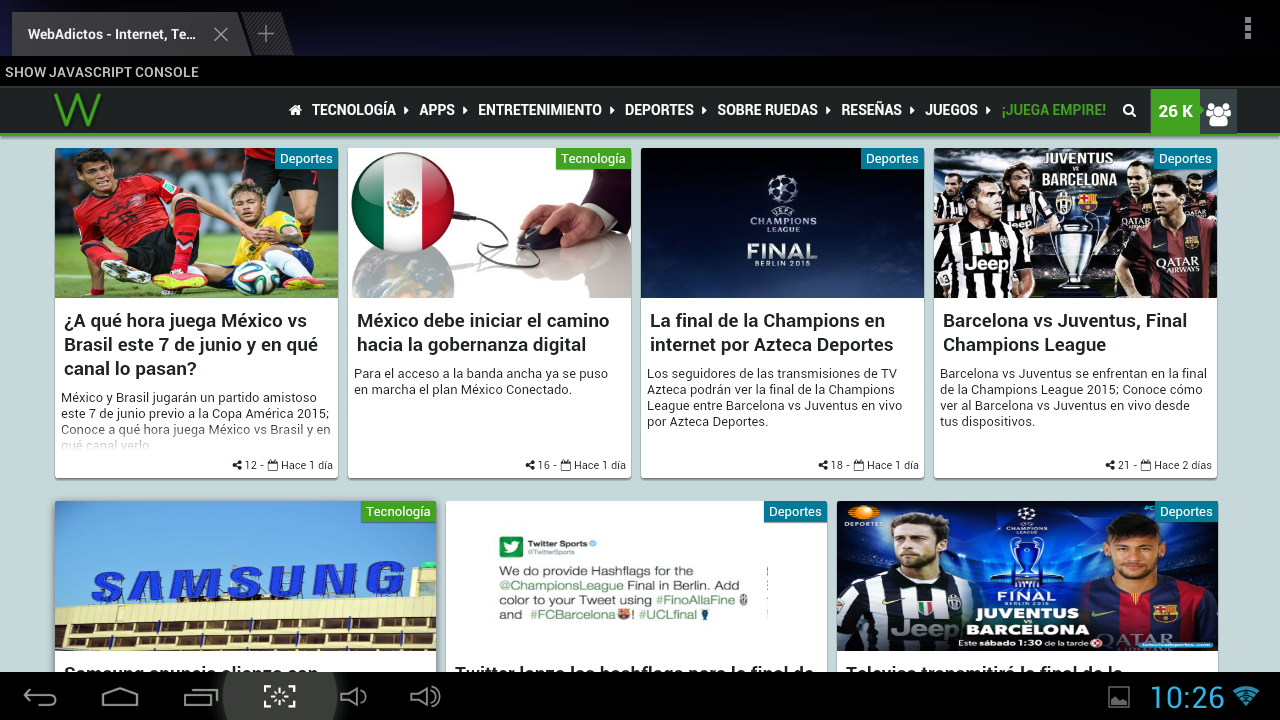Viewport: 1280px width, 720px height.
Task: Tap the screenshot capture icon
Action: [x=280, y=697]
